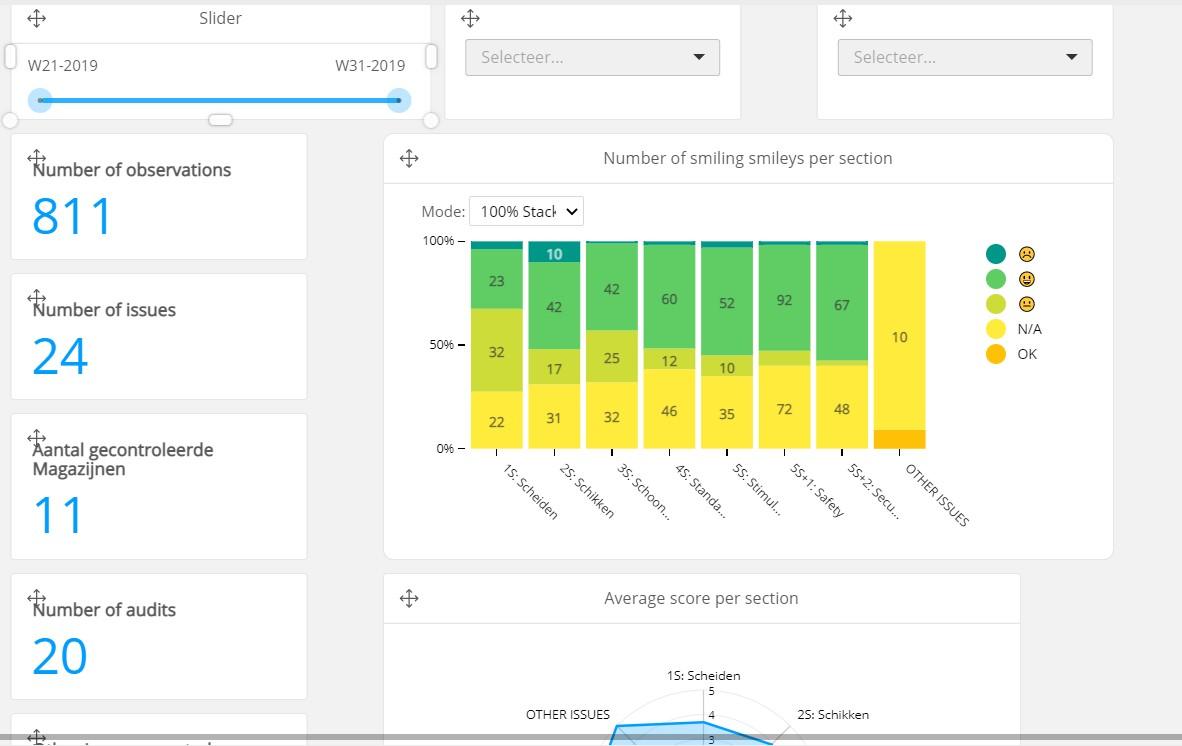Click the W21-2019 start slider handle

(40, 100)
